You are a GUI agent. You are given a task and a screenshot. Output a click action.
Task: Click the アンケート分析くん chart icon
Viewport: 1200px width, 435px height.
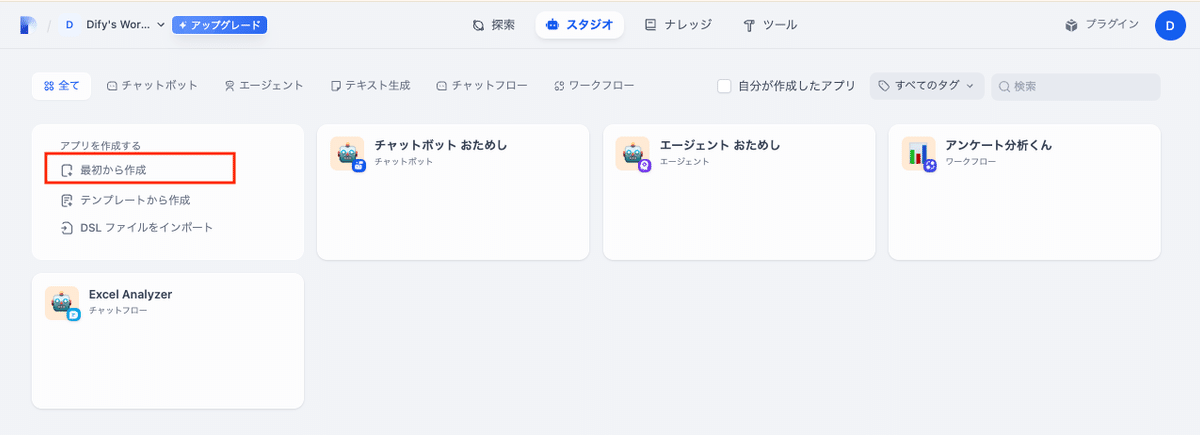[919, 154]
